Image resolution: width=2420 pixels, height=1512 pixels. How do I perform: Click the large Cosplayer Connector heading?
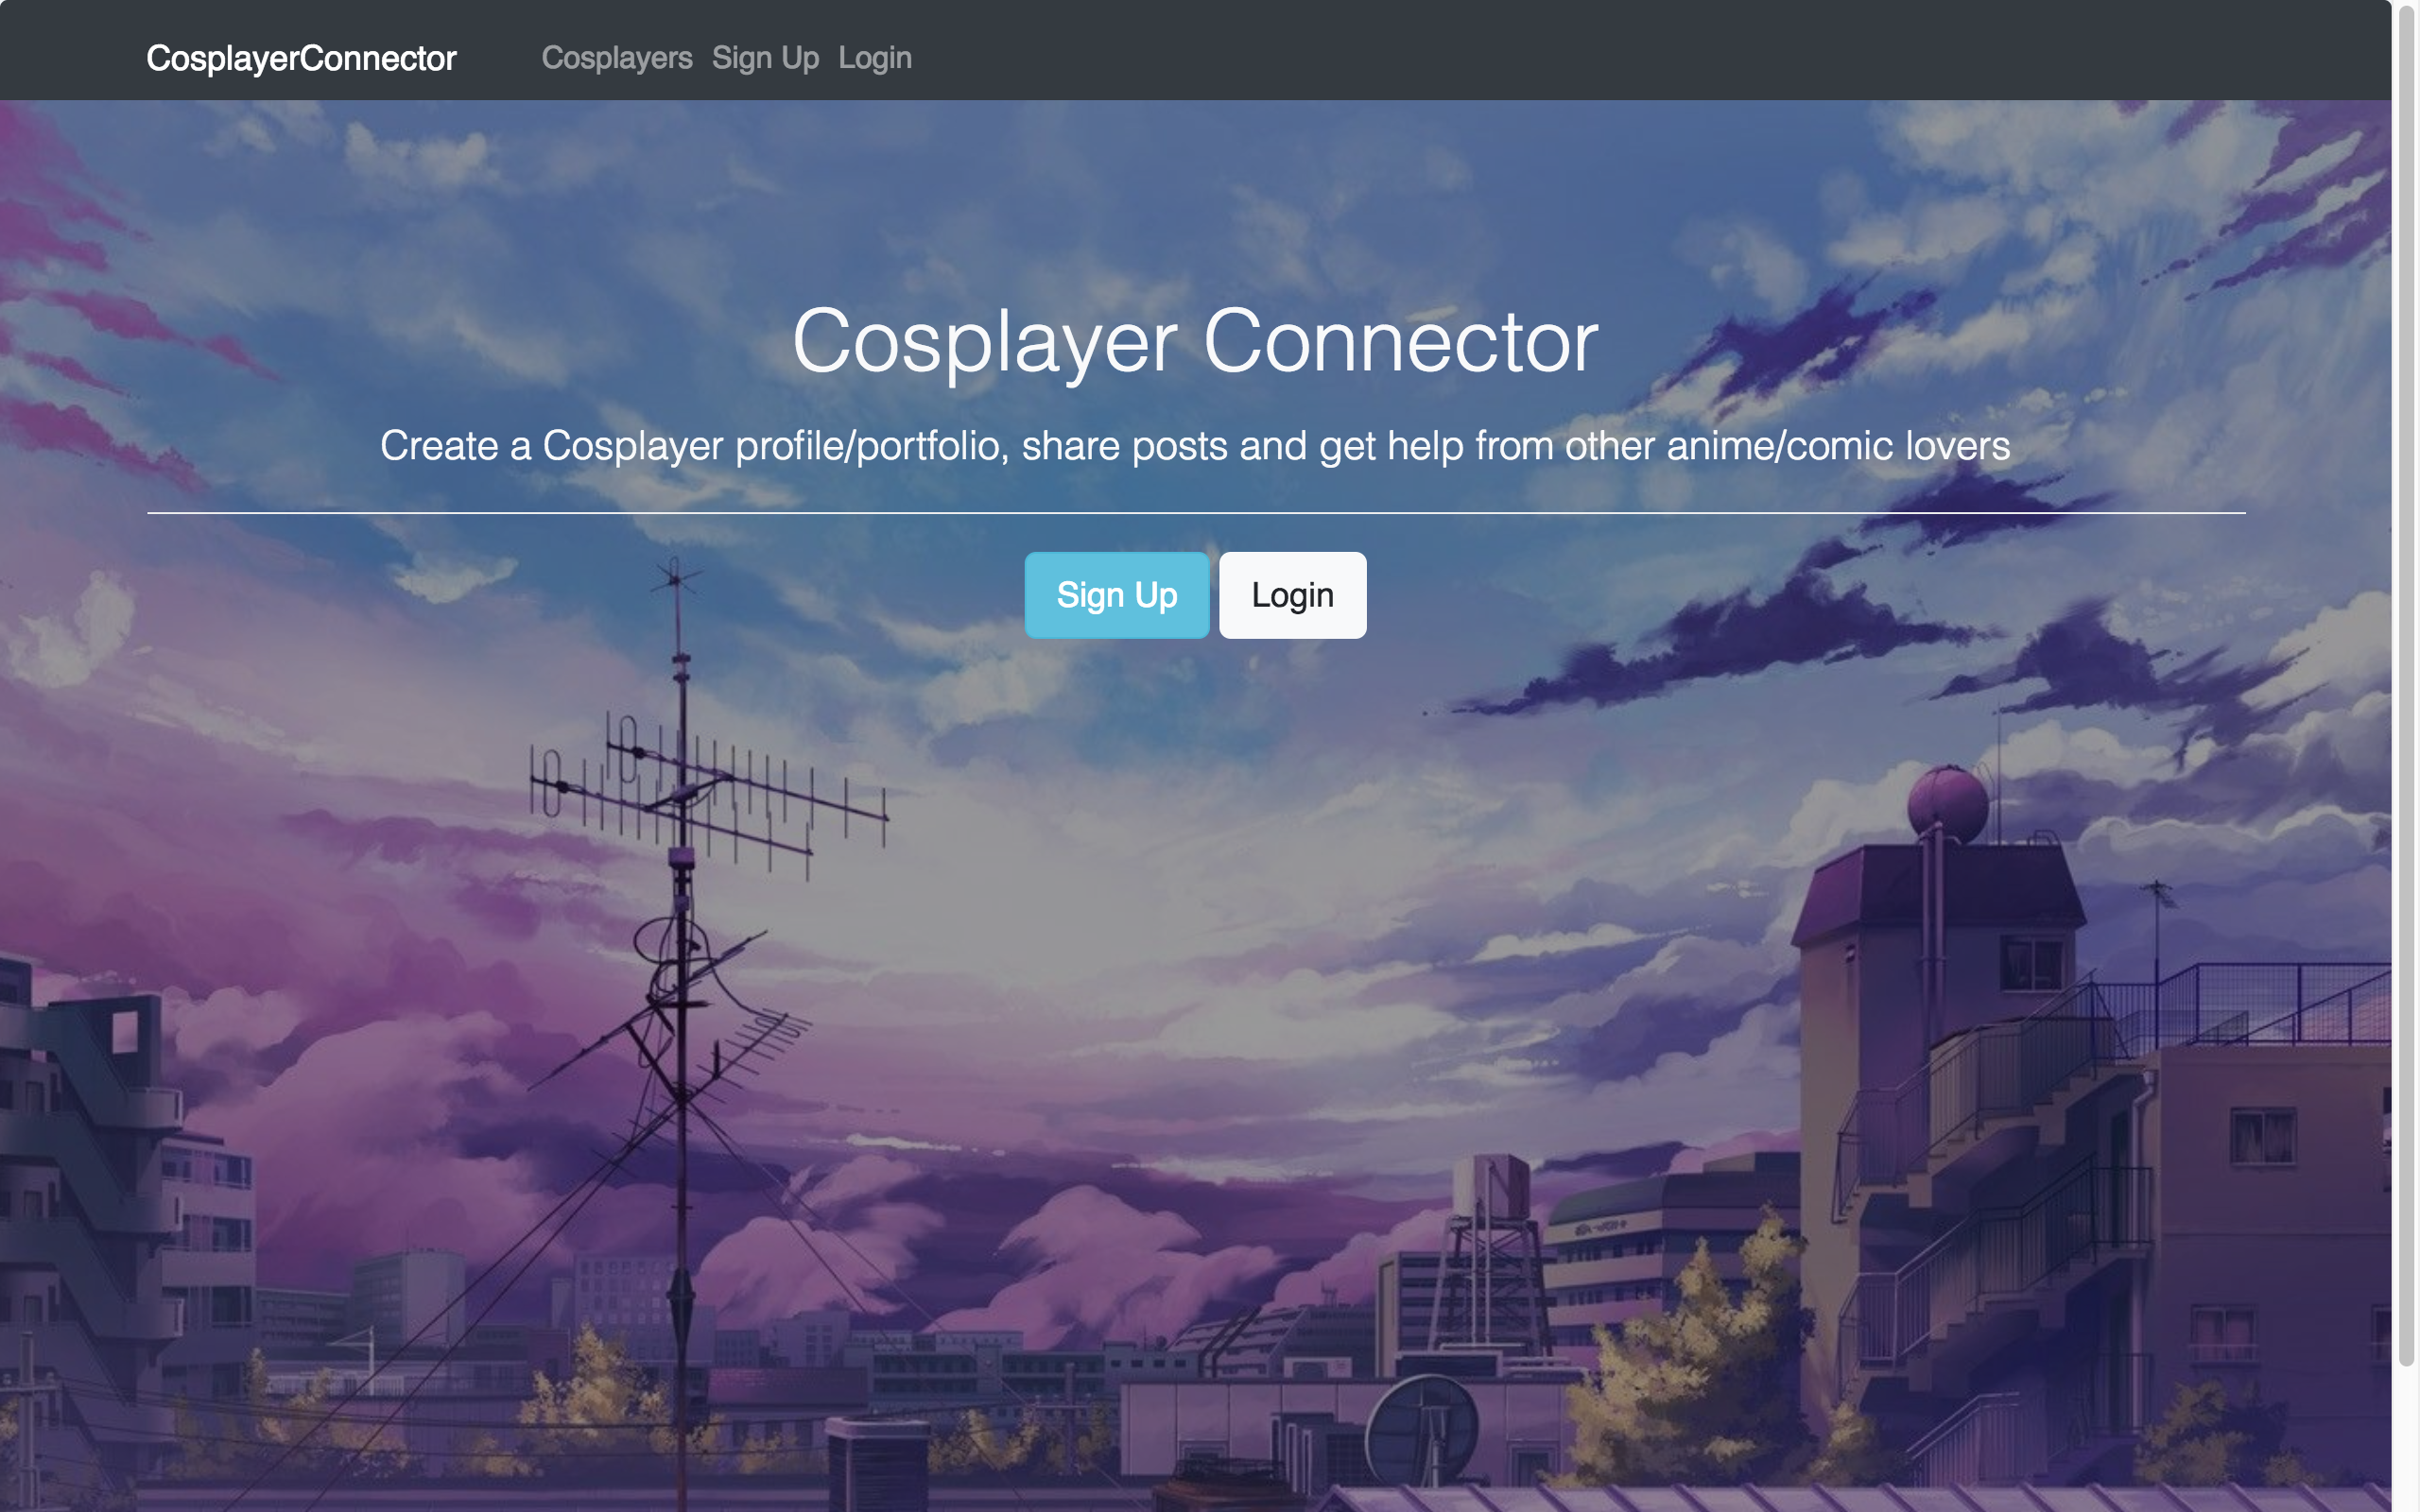(1195, 342)
